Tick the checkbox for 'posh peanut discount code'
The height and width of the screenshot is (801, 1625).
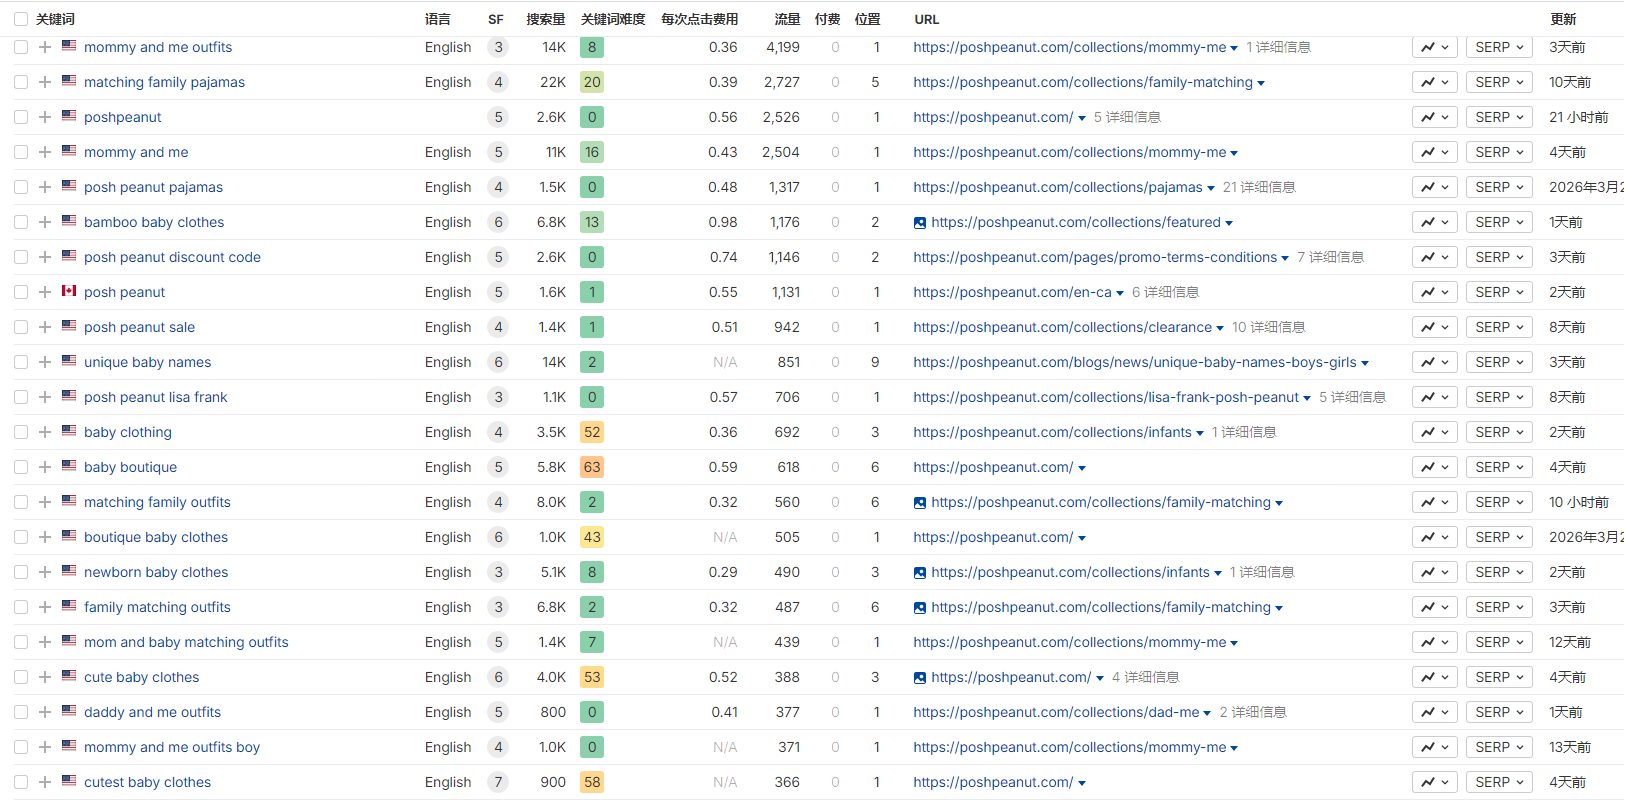tap(21, 257)
